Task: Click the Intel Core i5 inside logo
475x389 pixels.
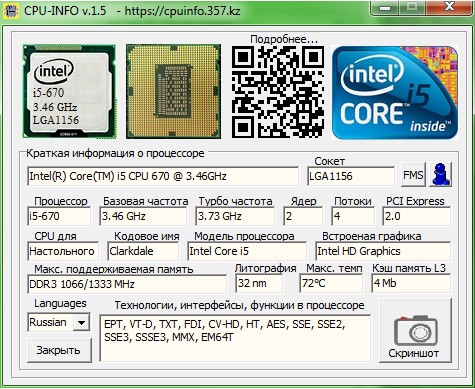Action: (395, 92)
